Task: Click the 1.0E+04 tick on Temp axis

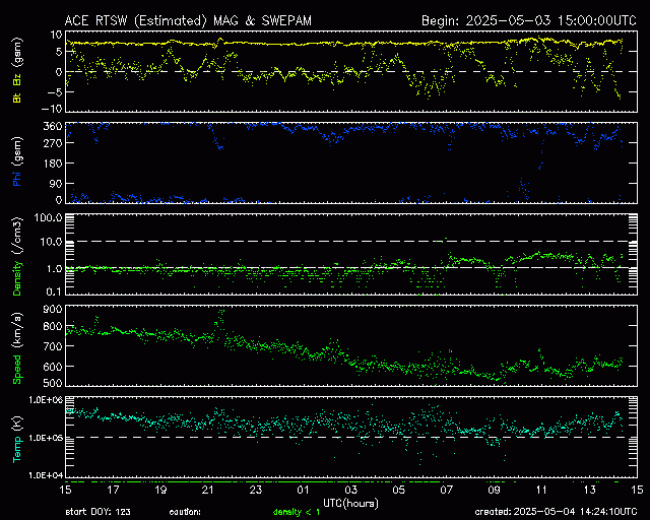Action: (x=46, y=475)
